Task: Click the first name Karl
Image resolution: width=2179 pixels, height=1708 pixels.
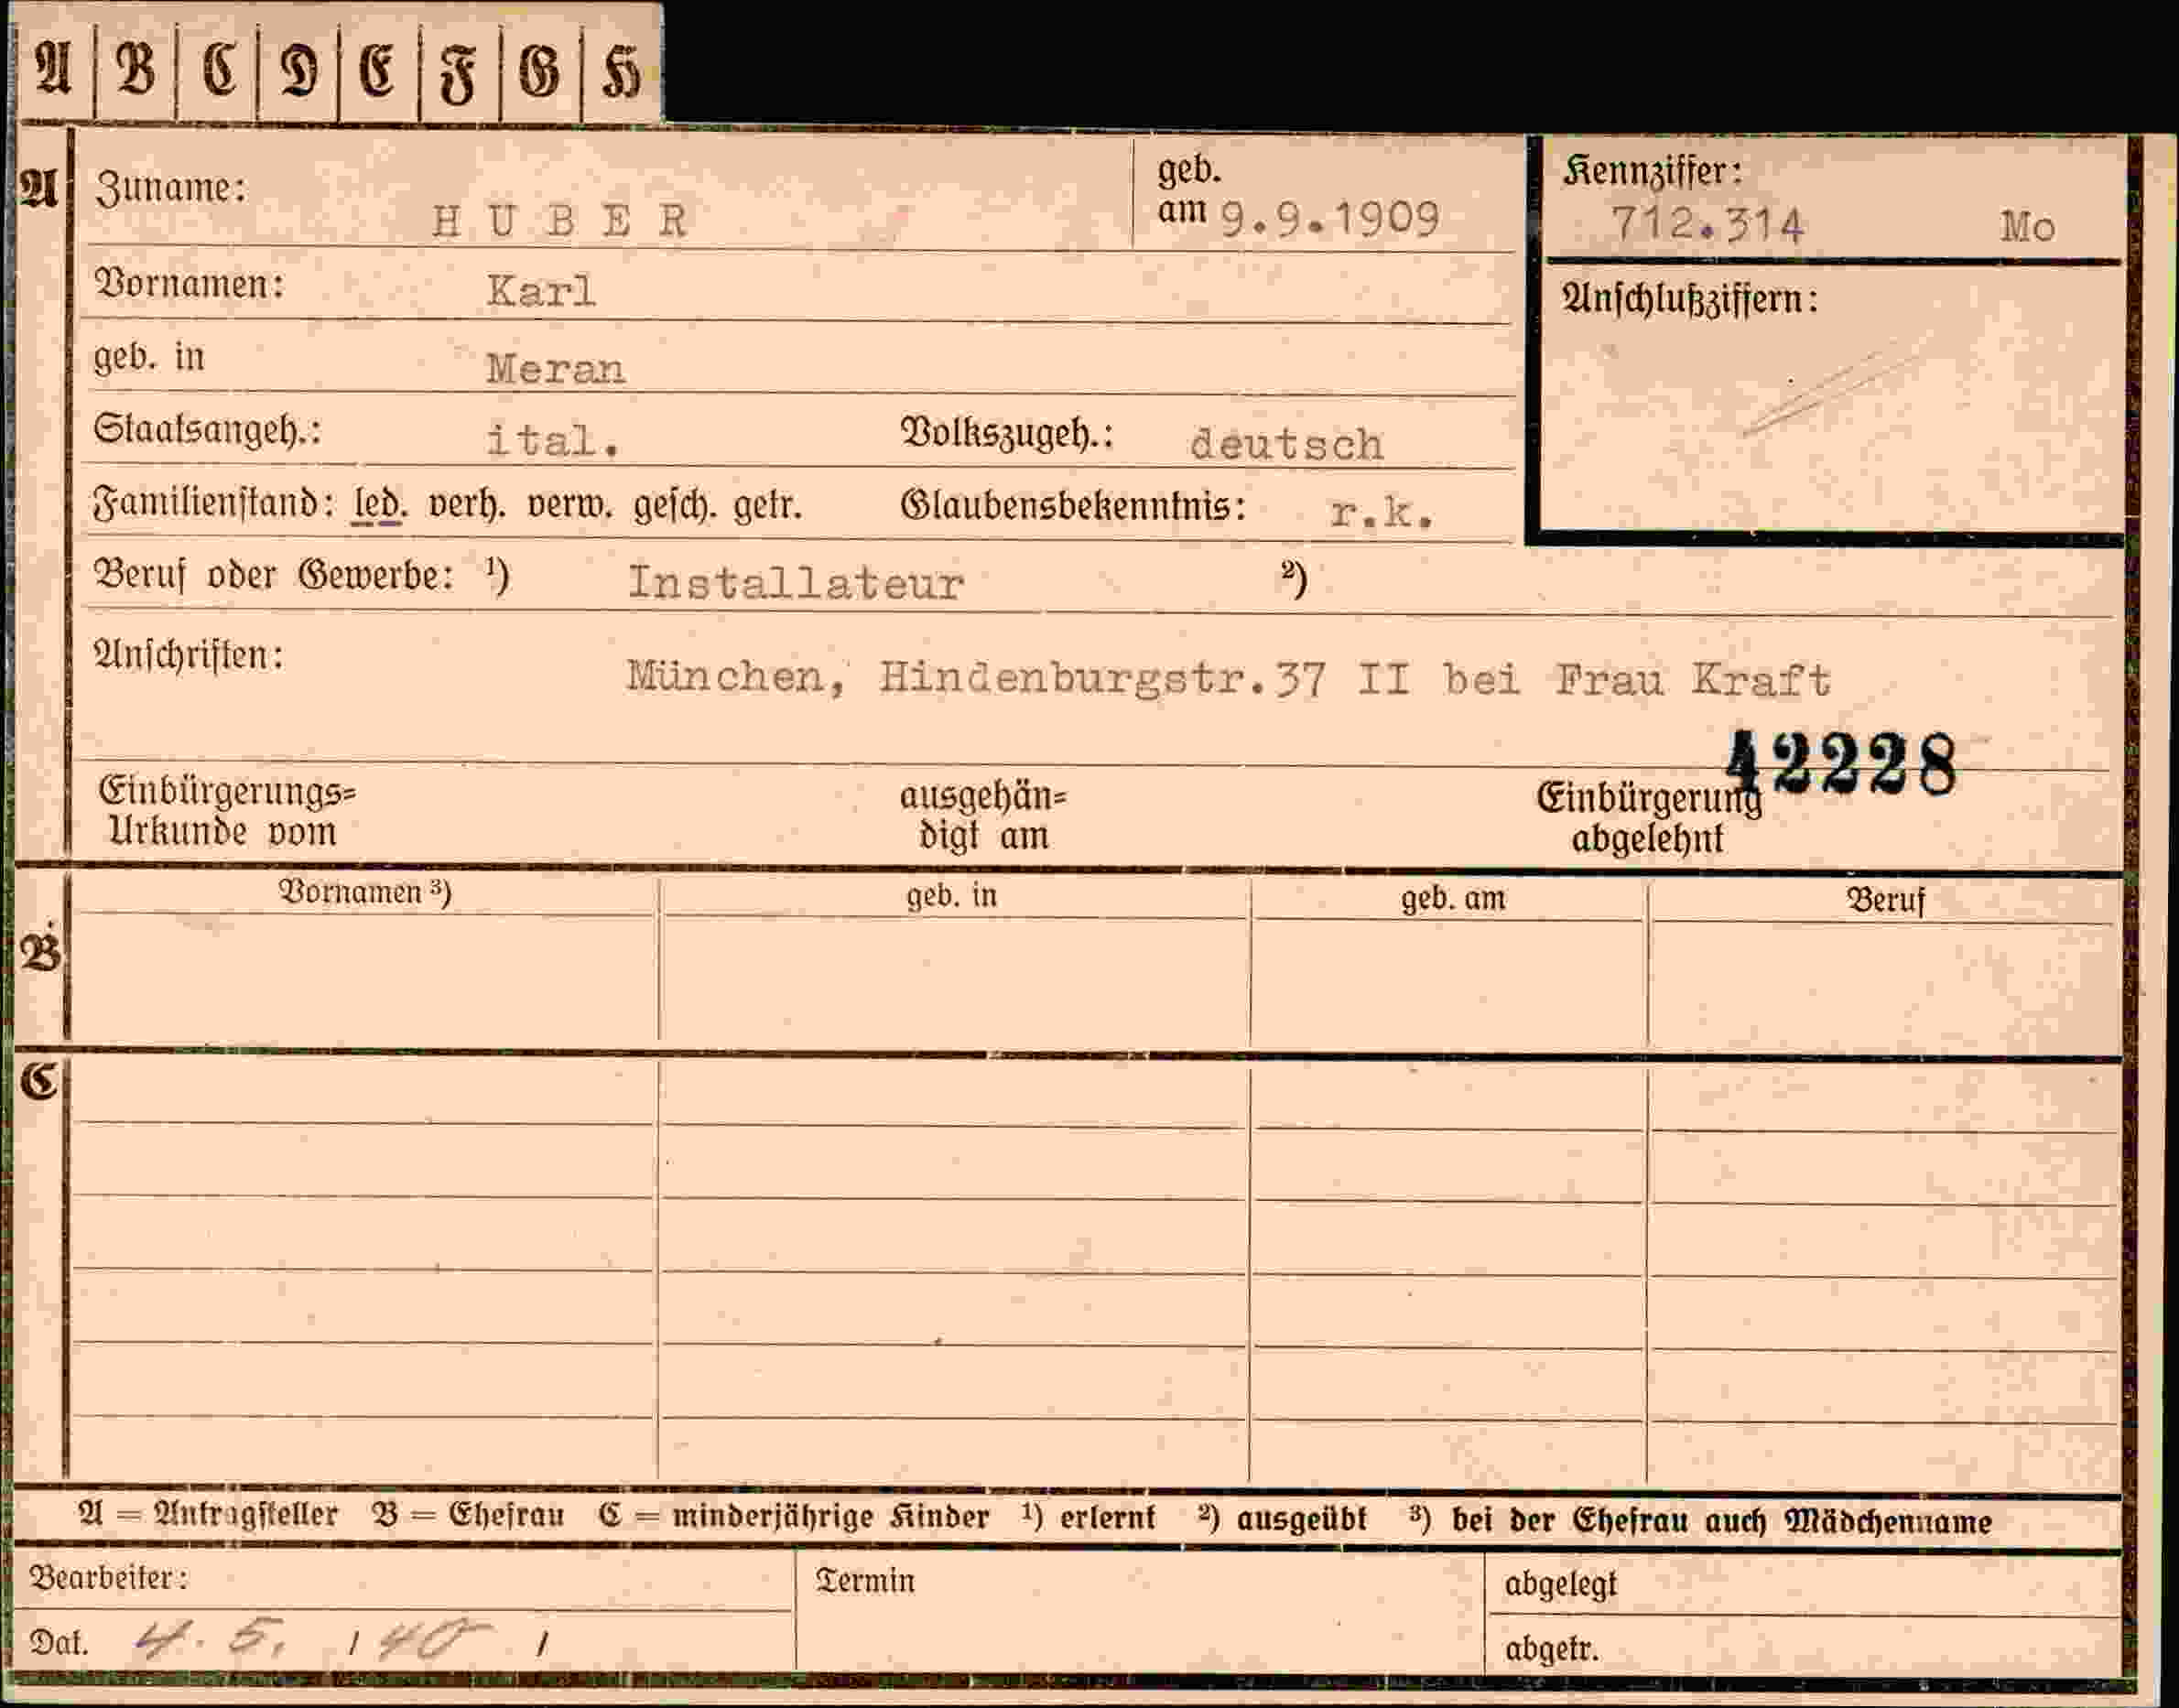Action: coord(541,291)
